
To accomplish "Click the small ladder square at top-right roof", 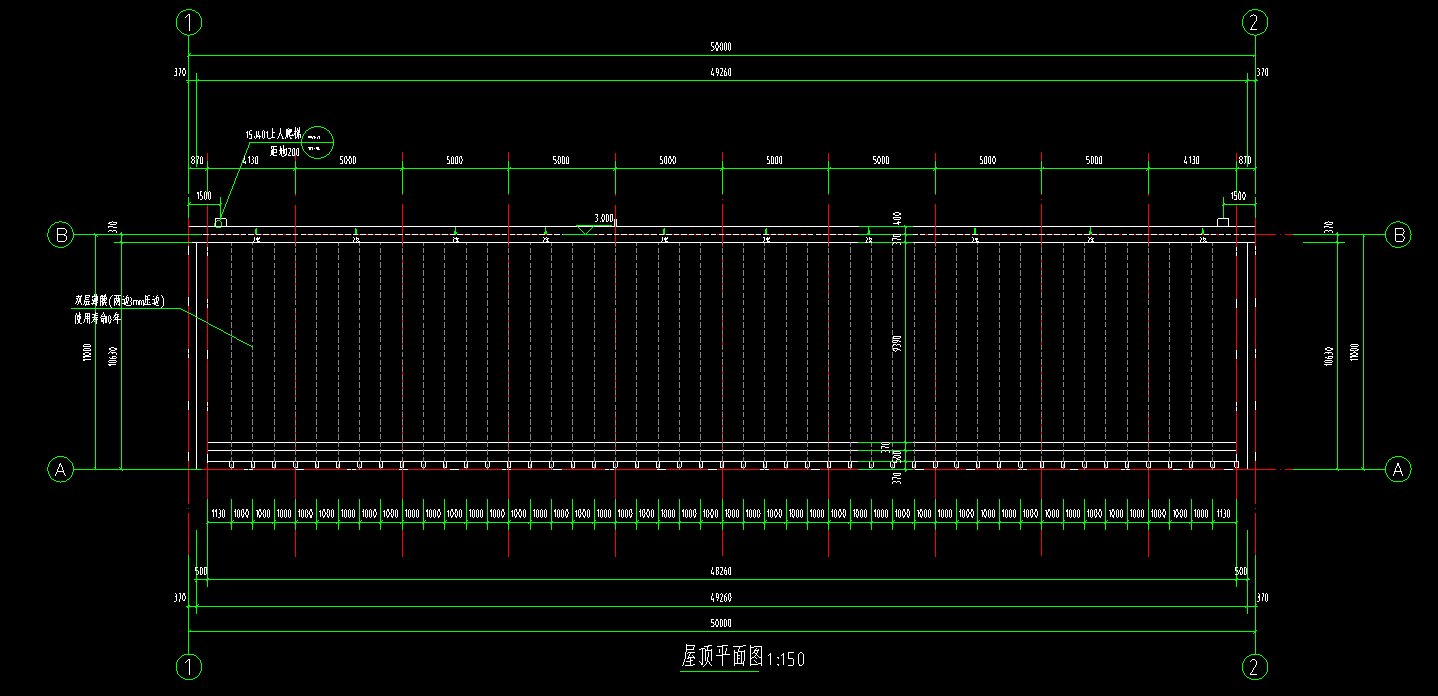I will [1222, 222].
